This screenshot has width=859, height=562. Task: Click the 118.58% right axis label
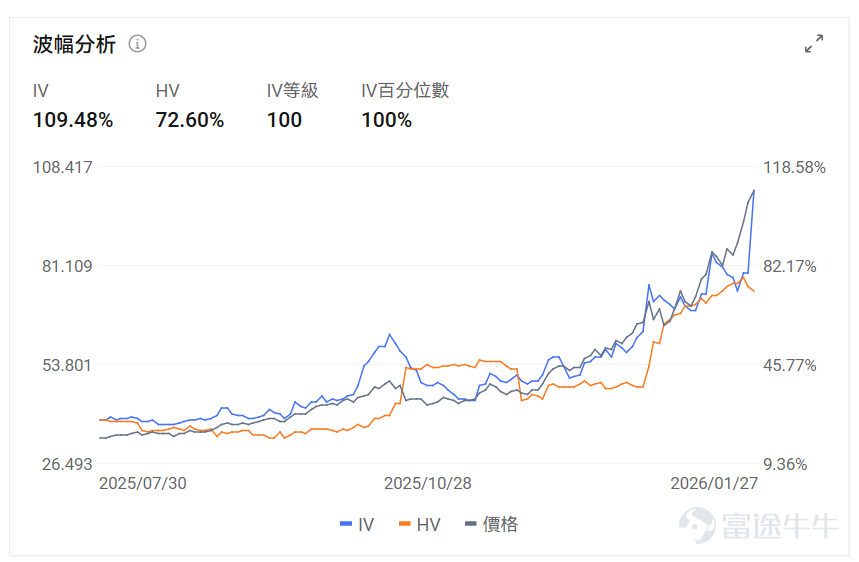(x=794, y=167)
